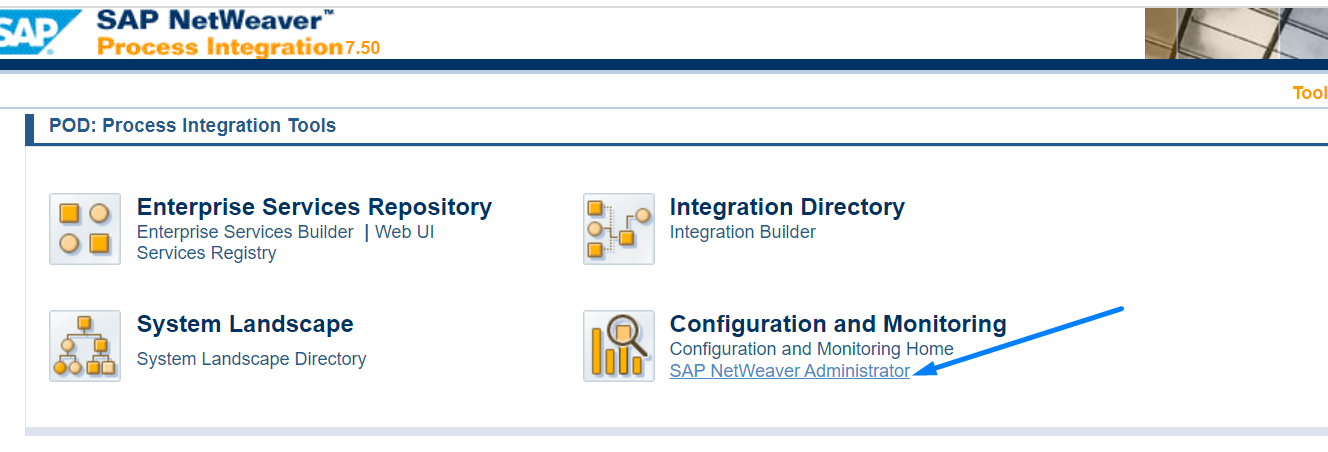Image resolution: width=1328 pixels, height=452 pixels.
Task: Click the Integration Directory icon
Action: click(619, 229)
